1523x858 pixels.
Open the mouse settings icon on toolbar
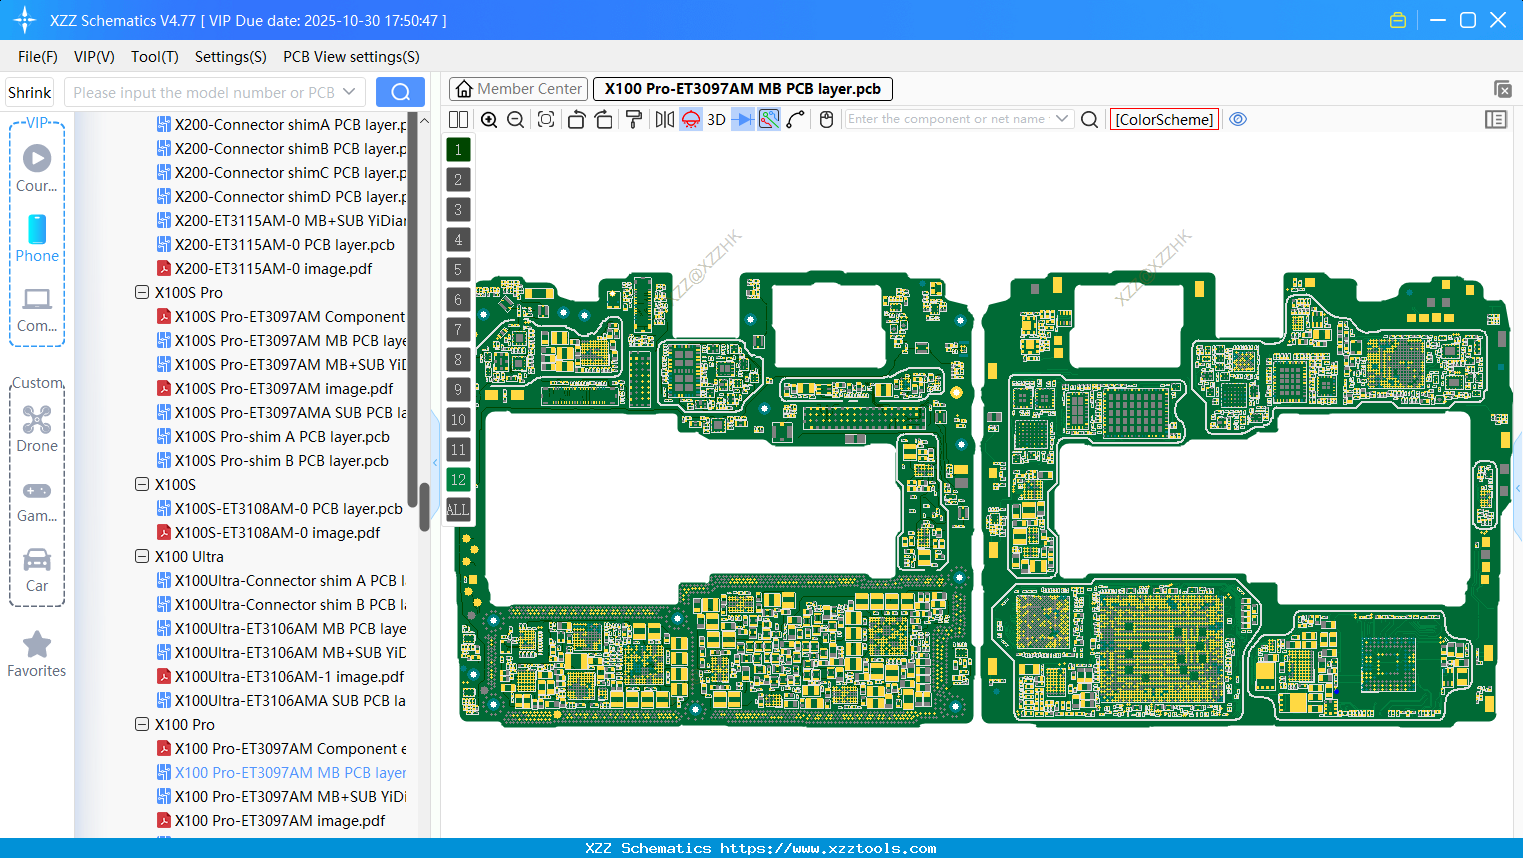[825, 119]
